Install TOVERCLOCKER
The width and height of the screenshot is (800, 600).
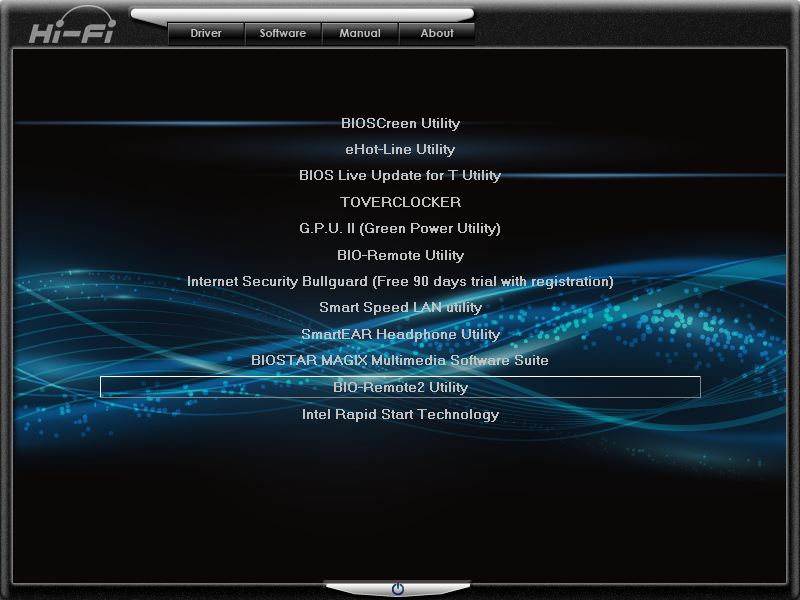point(401,202)
